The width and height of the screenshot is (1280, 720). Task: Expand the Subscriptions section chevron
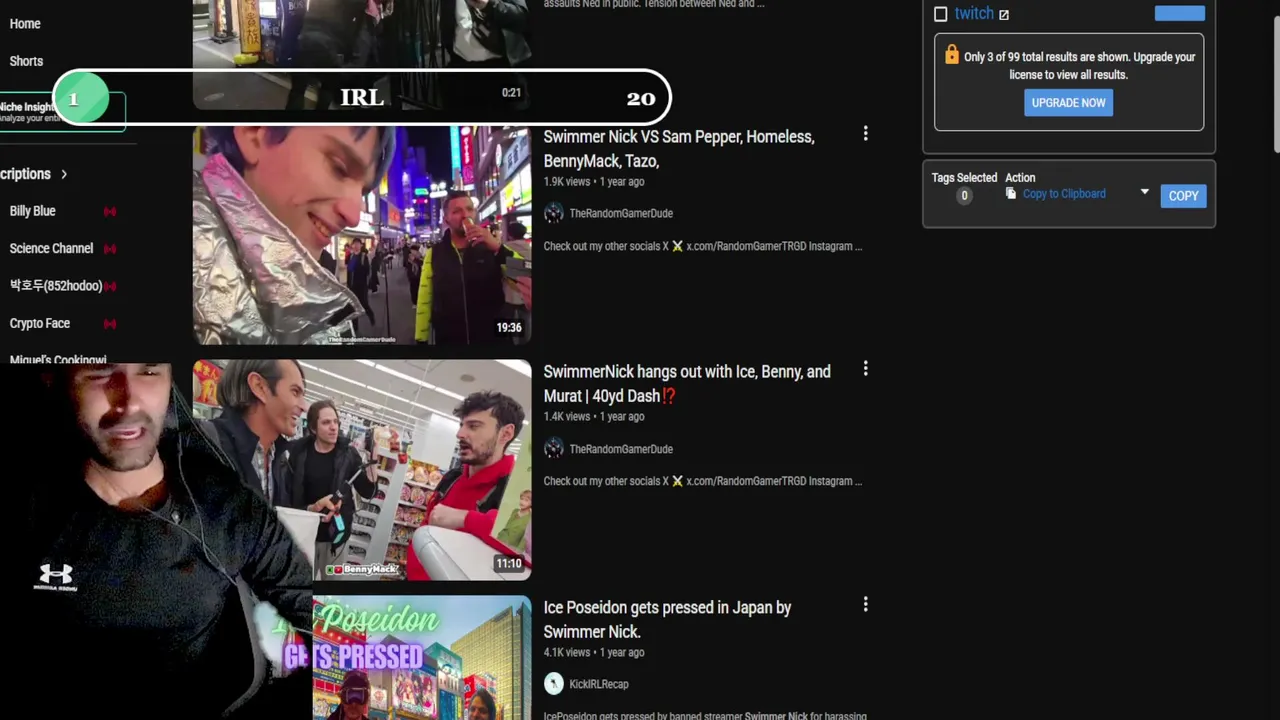pyautogui.click(x=64, y=174)
